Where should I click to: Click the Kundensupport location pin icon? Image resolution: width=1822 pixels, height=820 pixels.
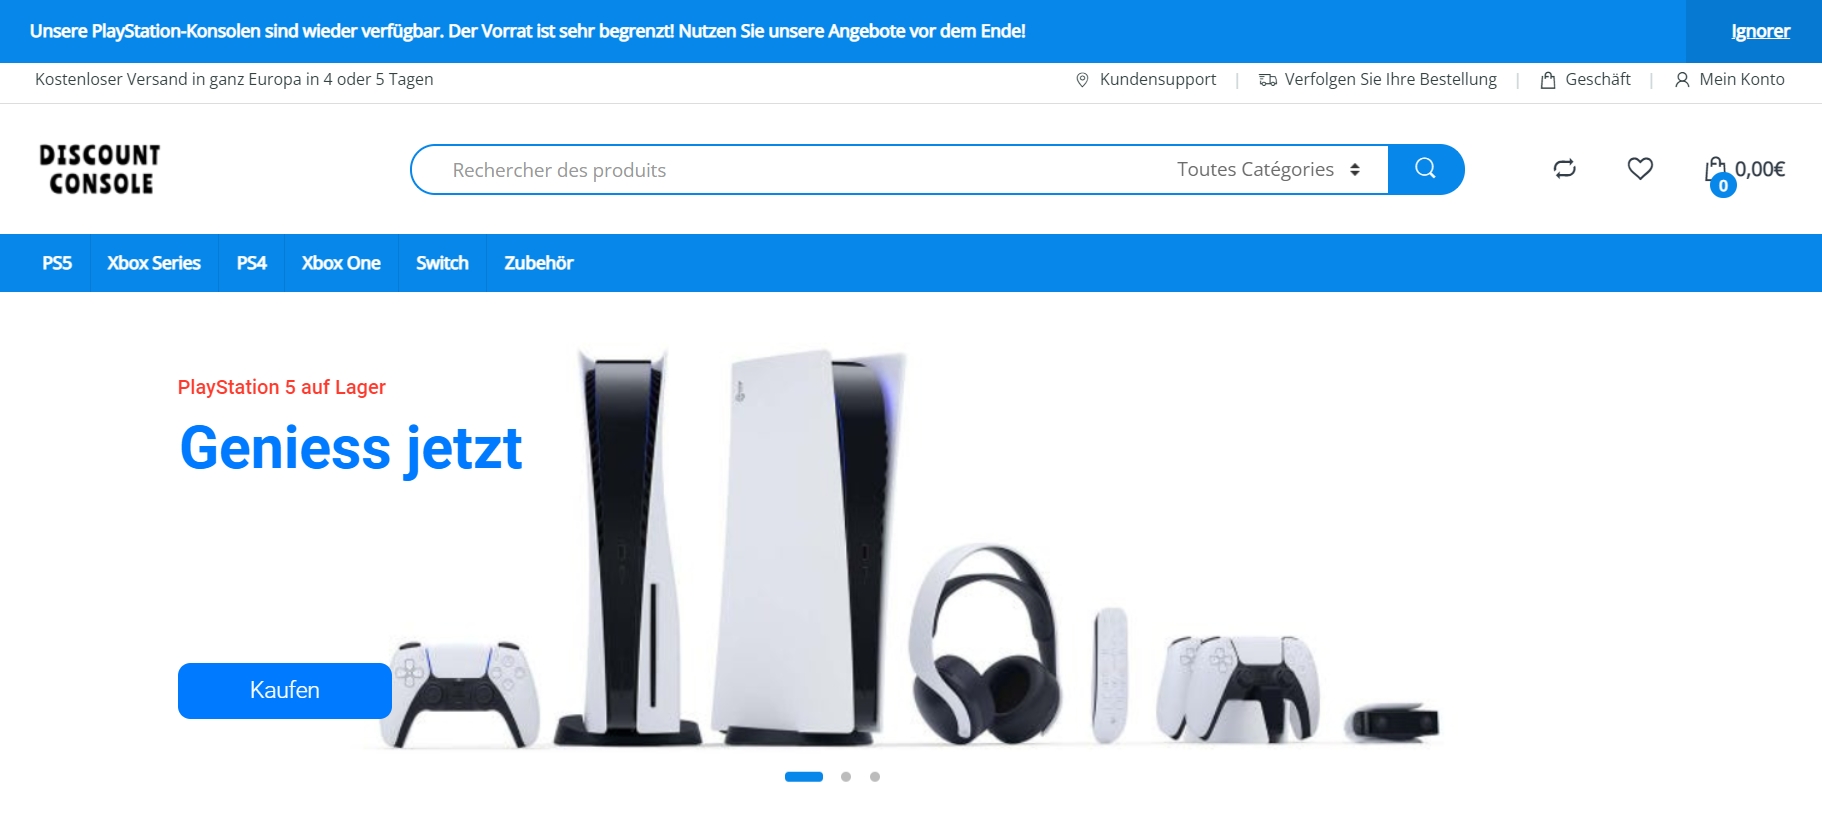point(1082,80)
